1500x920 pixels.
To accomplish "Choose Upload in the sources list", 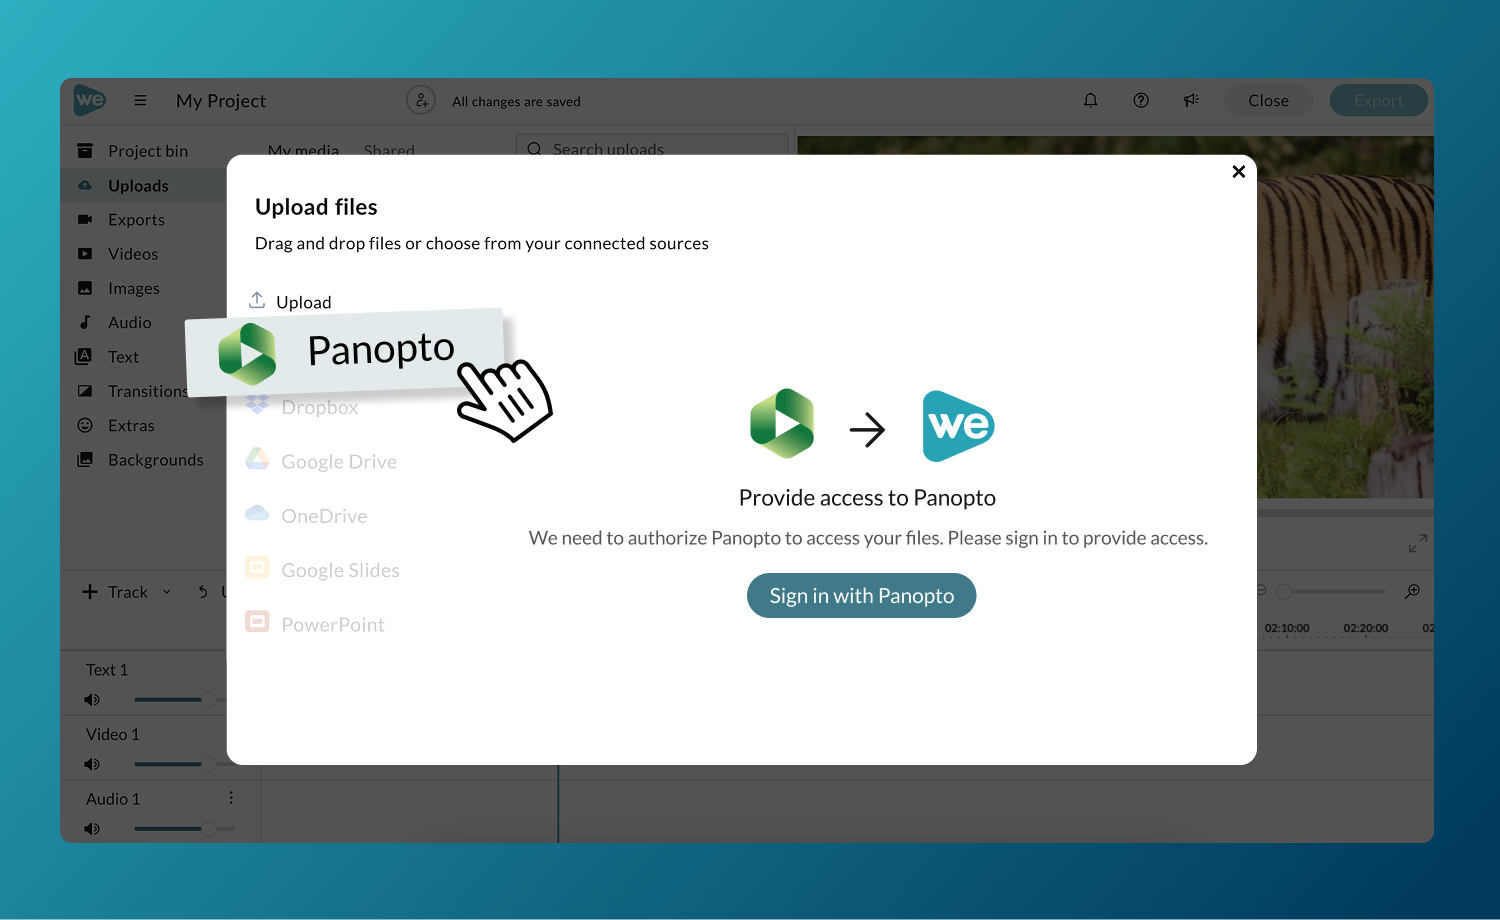I will click(290, 301).
